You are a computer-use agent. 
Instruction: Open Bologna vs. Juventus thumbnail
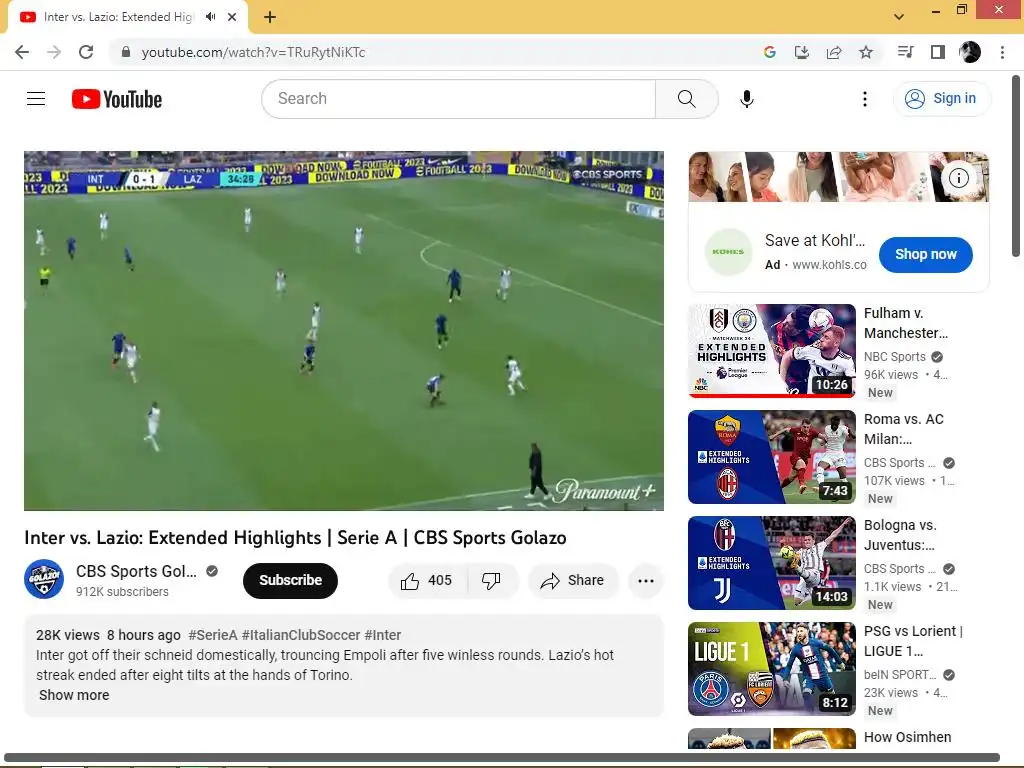pyautogui.click(x=771, y=563)
